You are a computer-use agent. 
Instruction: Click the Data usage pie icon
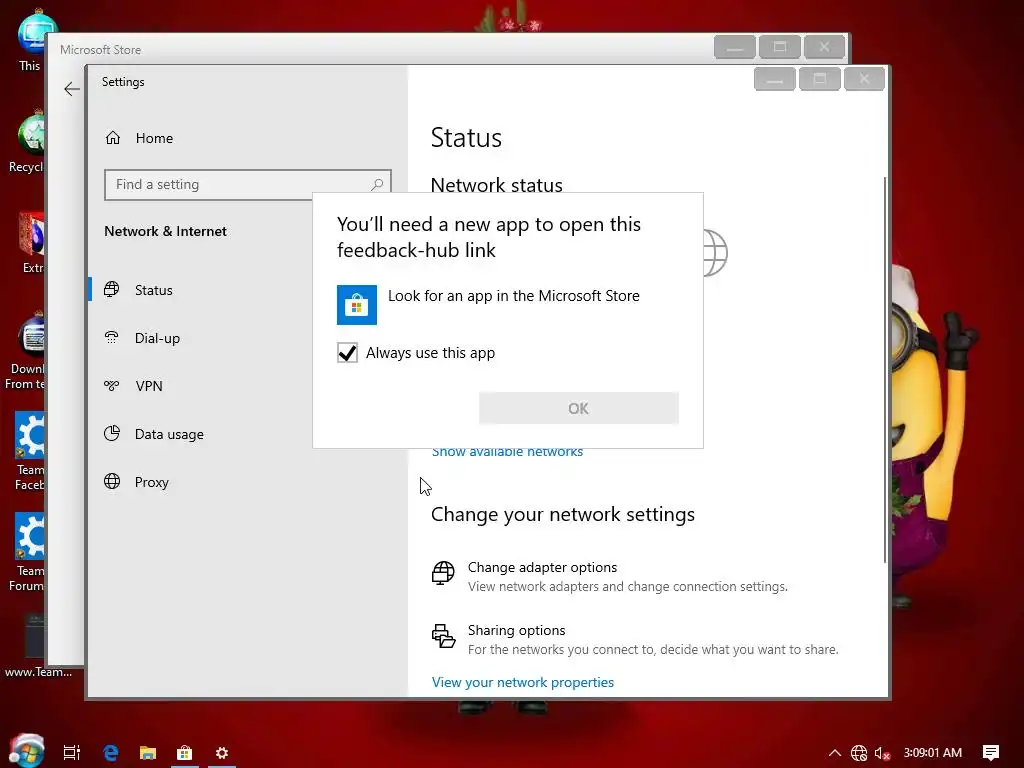pyautogui.click(x=112, y=434)
